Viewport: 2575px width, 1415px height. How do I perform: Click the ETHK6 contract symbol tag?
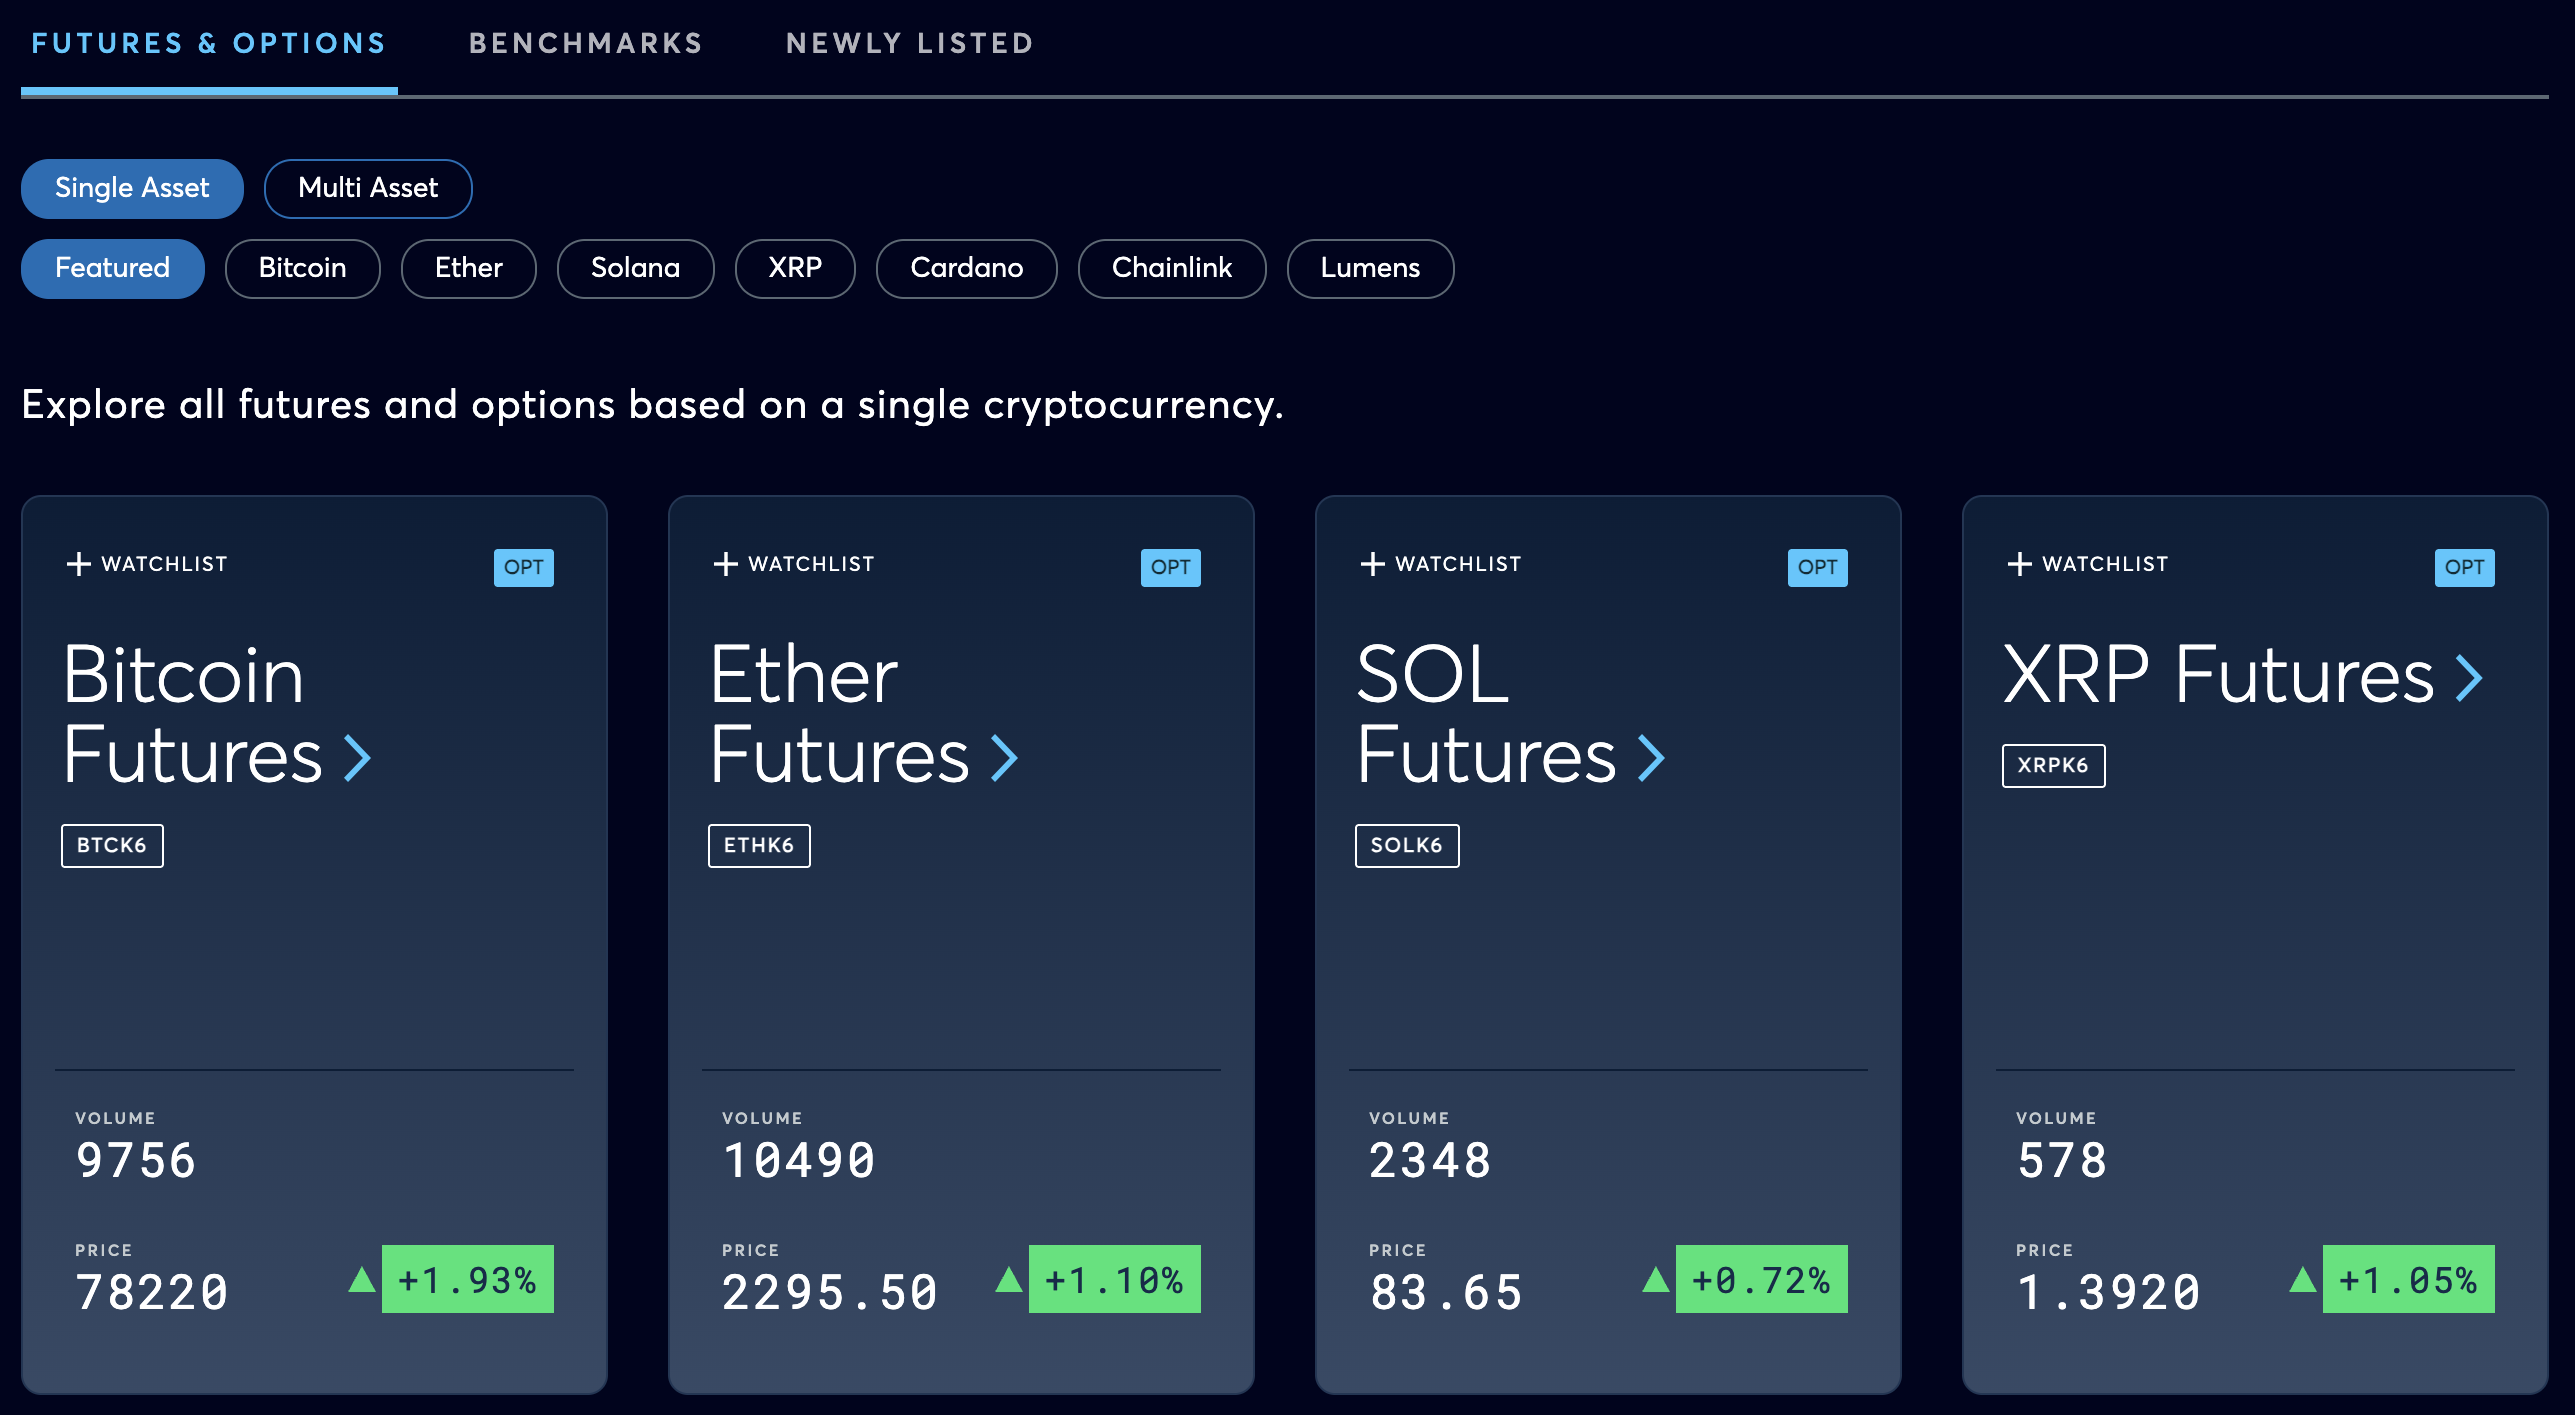(x=759, y=846)
